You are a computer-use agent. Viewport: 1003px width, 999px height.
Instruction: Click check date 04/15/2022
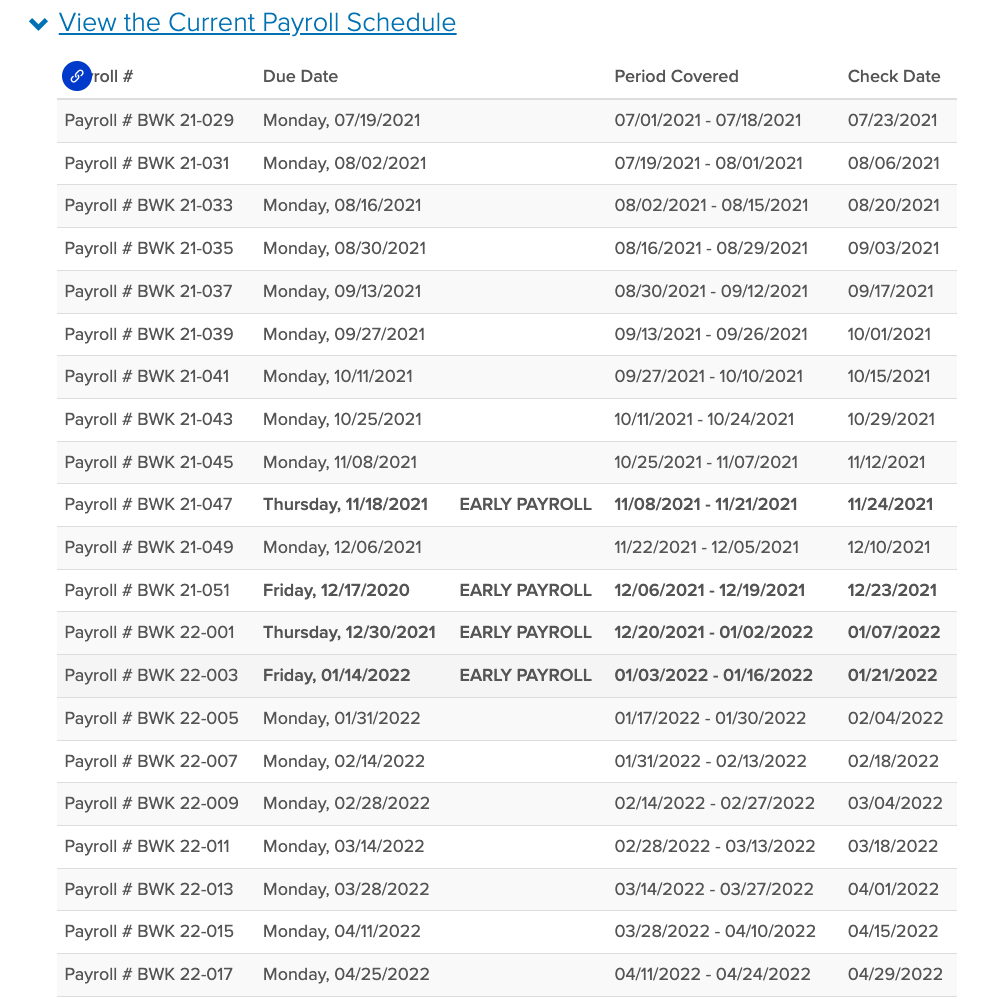point(893,931)
